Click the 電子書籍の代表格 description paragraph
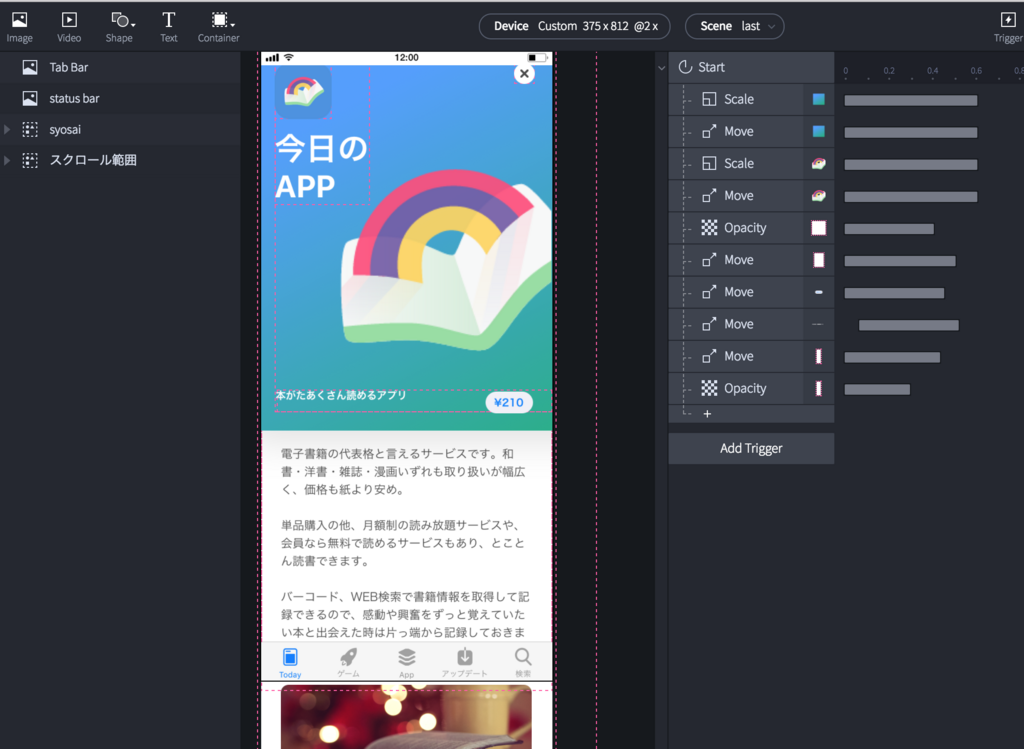This screenshot has height=749, width=1024. (403, 471)
